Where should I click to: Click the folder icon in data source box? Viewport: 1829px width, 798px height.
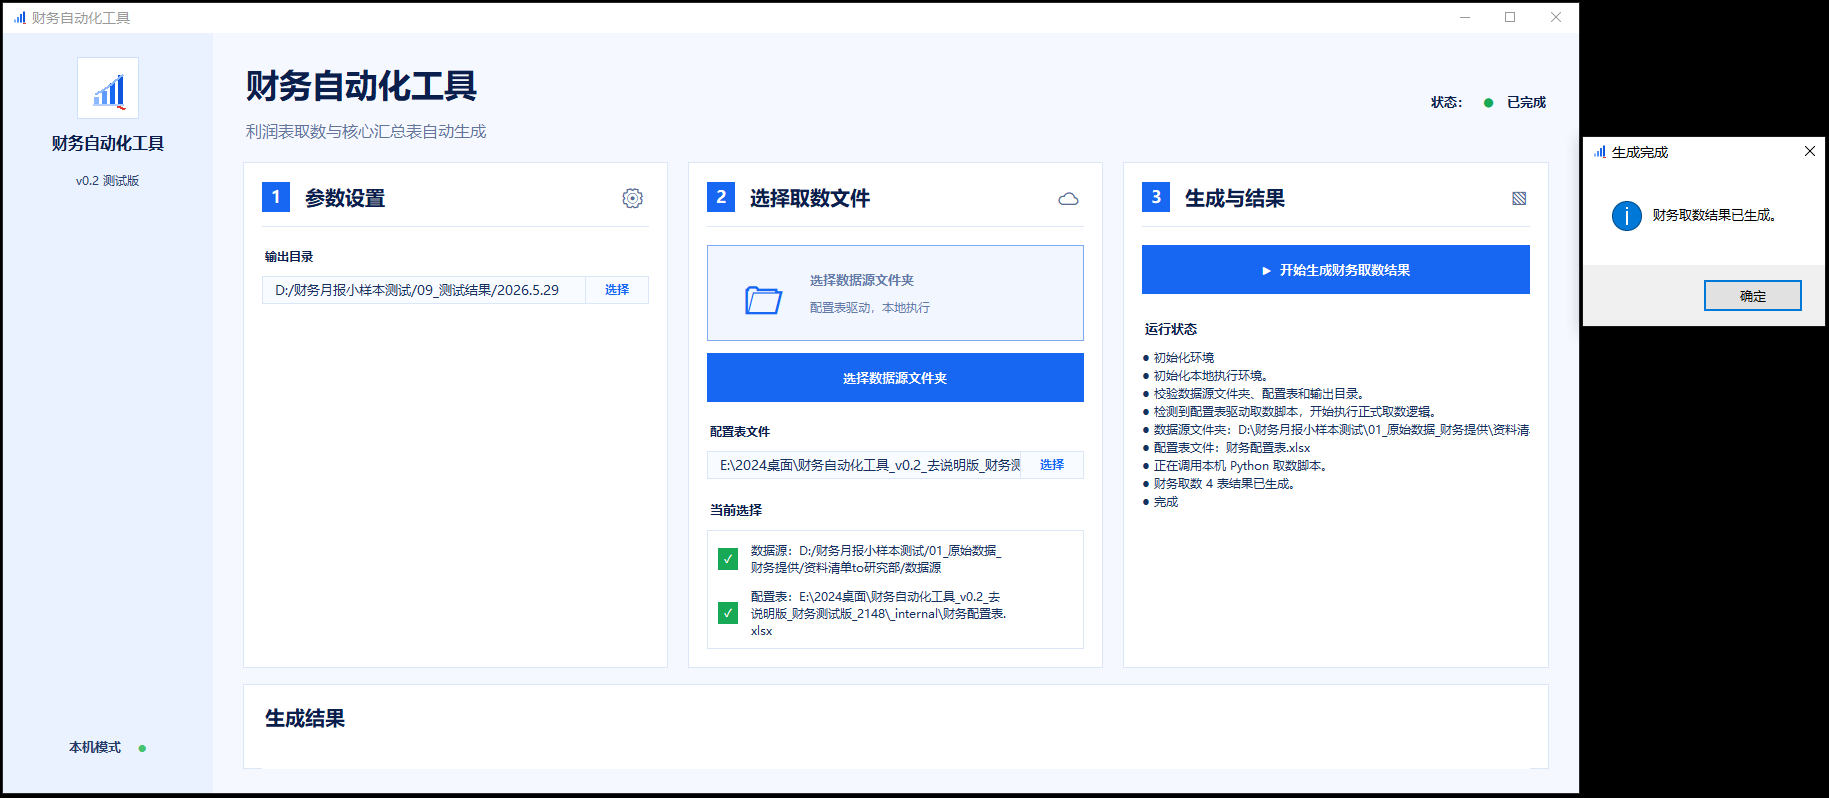tap(763, 299)
